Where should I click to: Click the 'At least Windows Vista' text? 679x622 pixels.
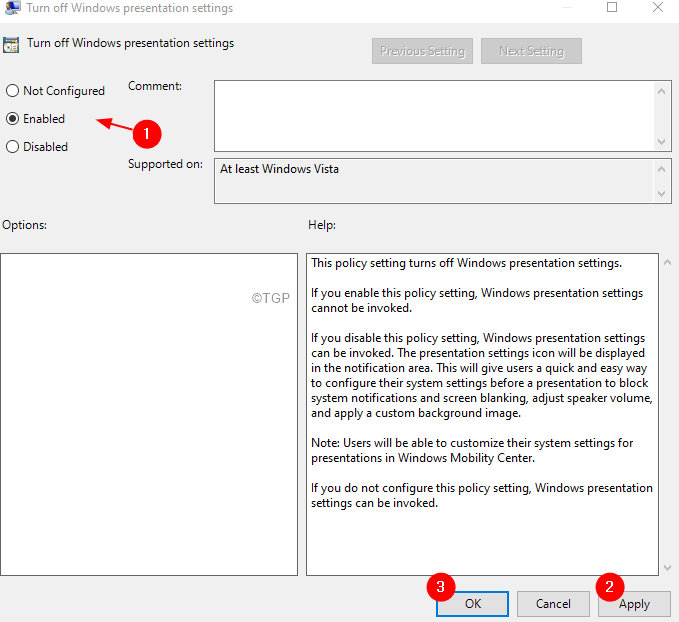point(279,169)
